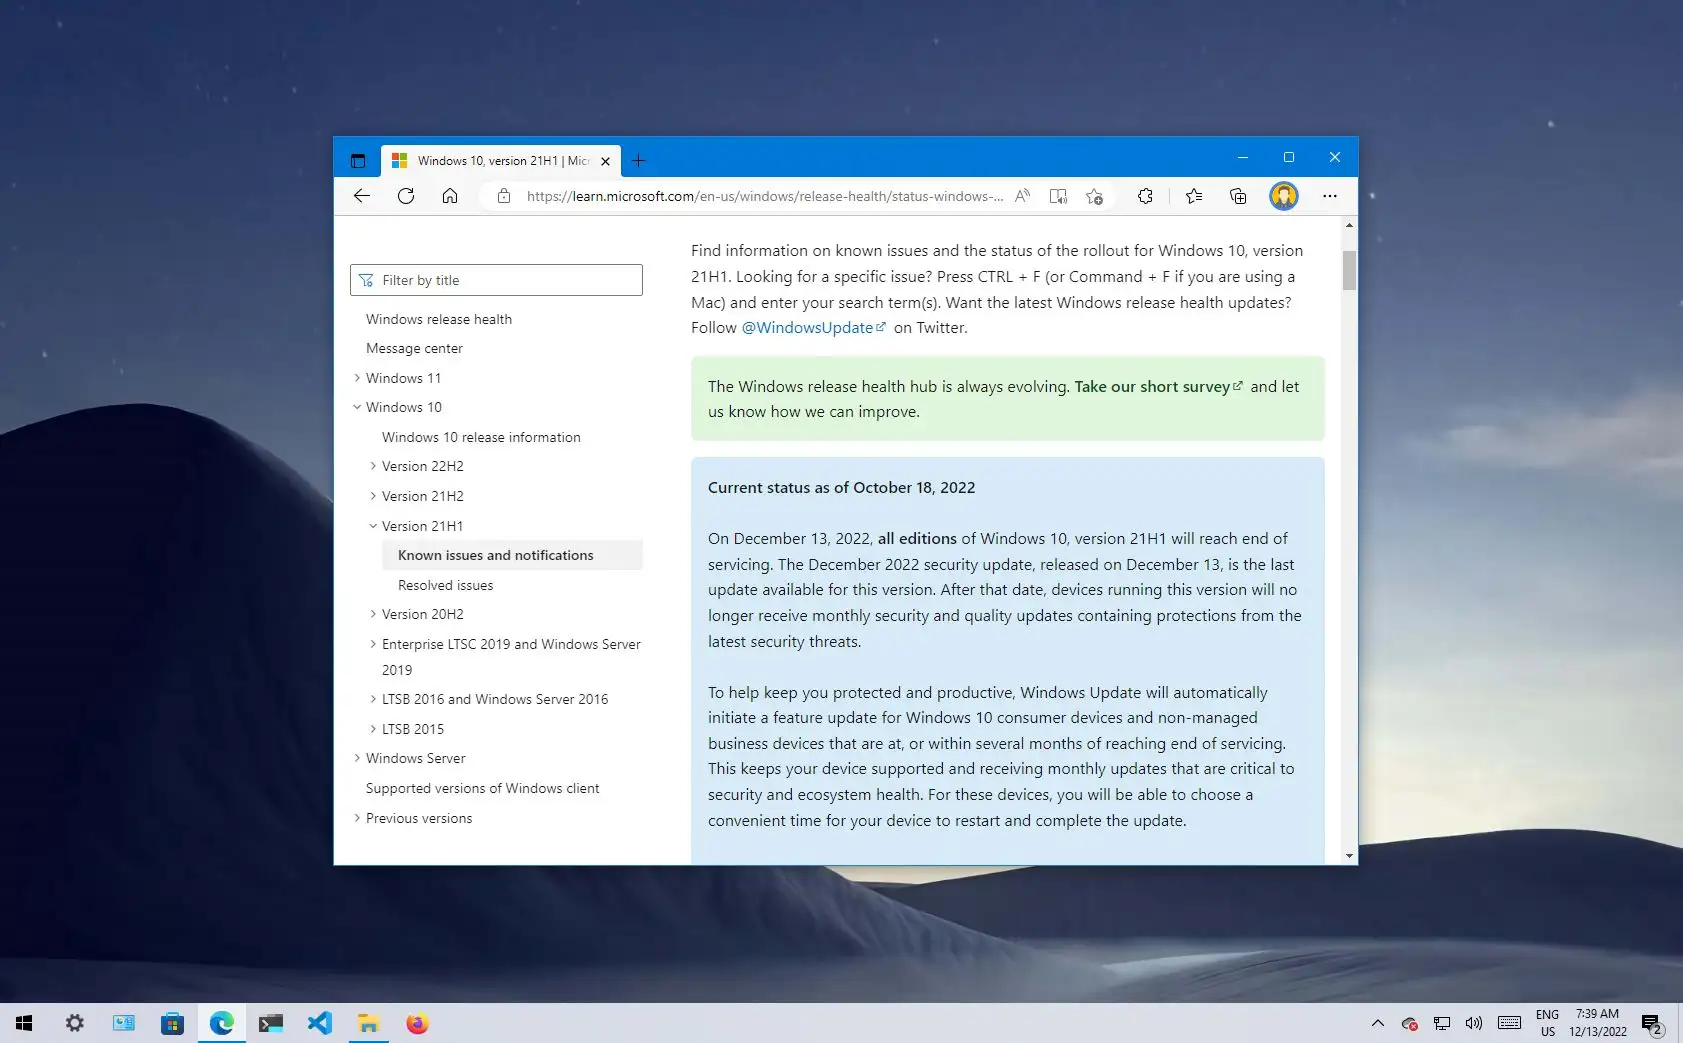The width and height of the screenshot is (1683, 1043).
Task: Switch to Microsoft Edge in the taskbar
Action: (221, 1023)
